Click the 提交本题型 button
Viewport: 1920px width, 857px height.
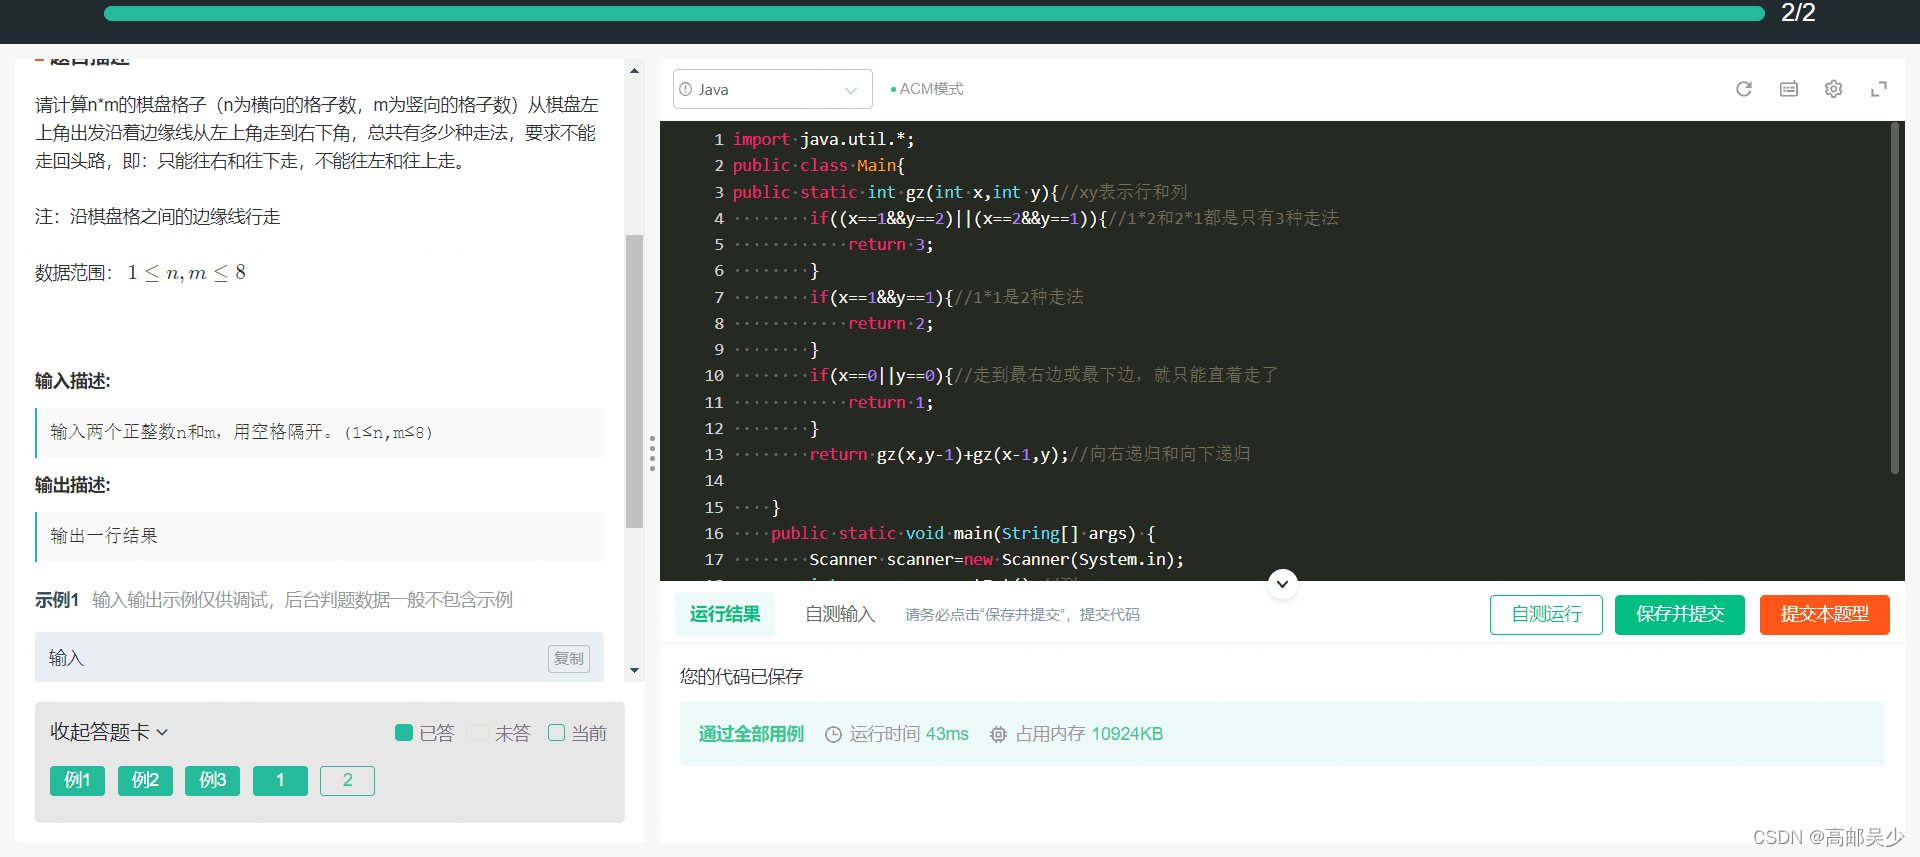pos(1825,614)
